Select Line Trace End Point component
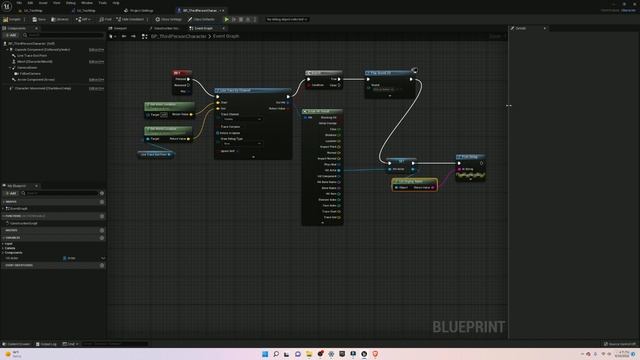Screen dimensions: 640x360 tap(31, 56)
